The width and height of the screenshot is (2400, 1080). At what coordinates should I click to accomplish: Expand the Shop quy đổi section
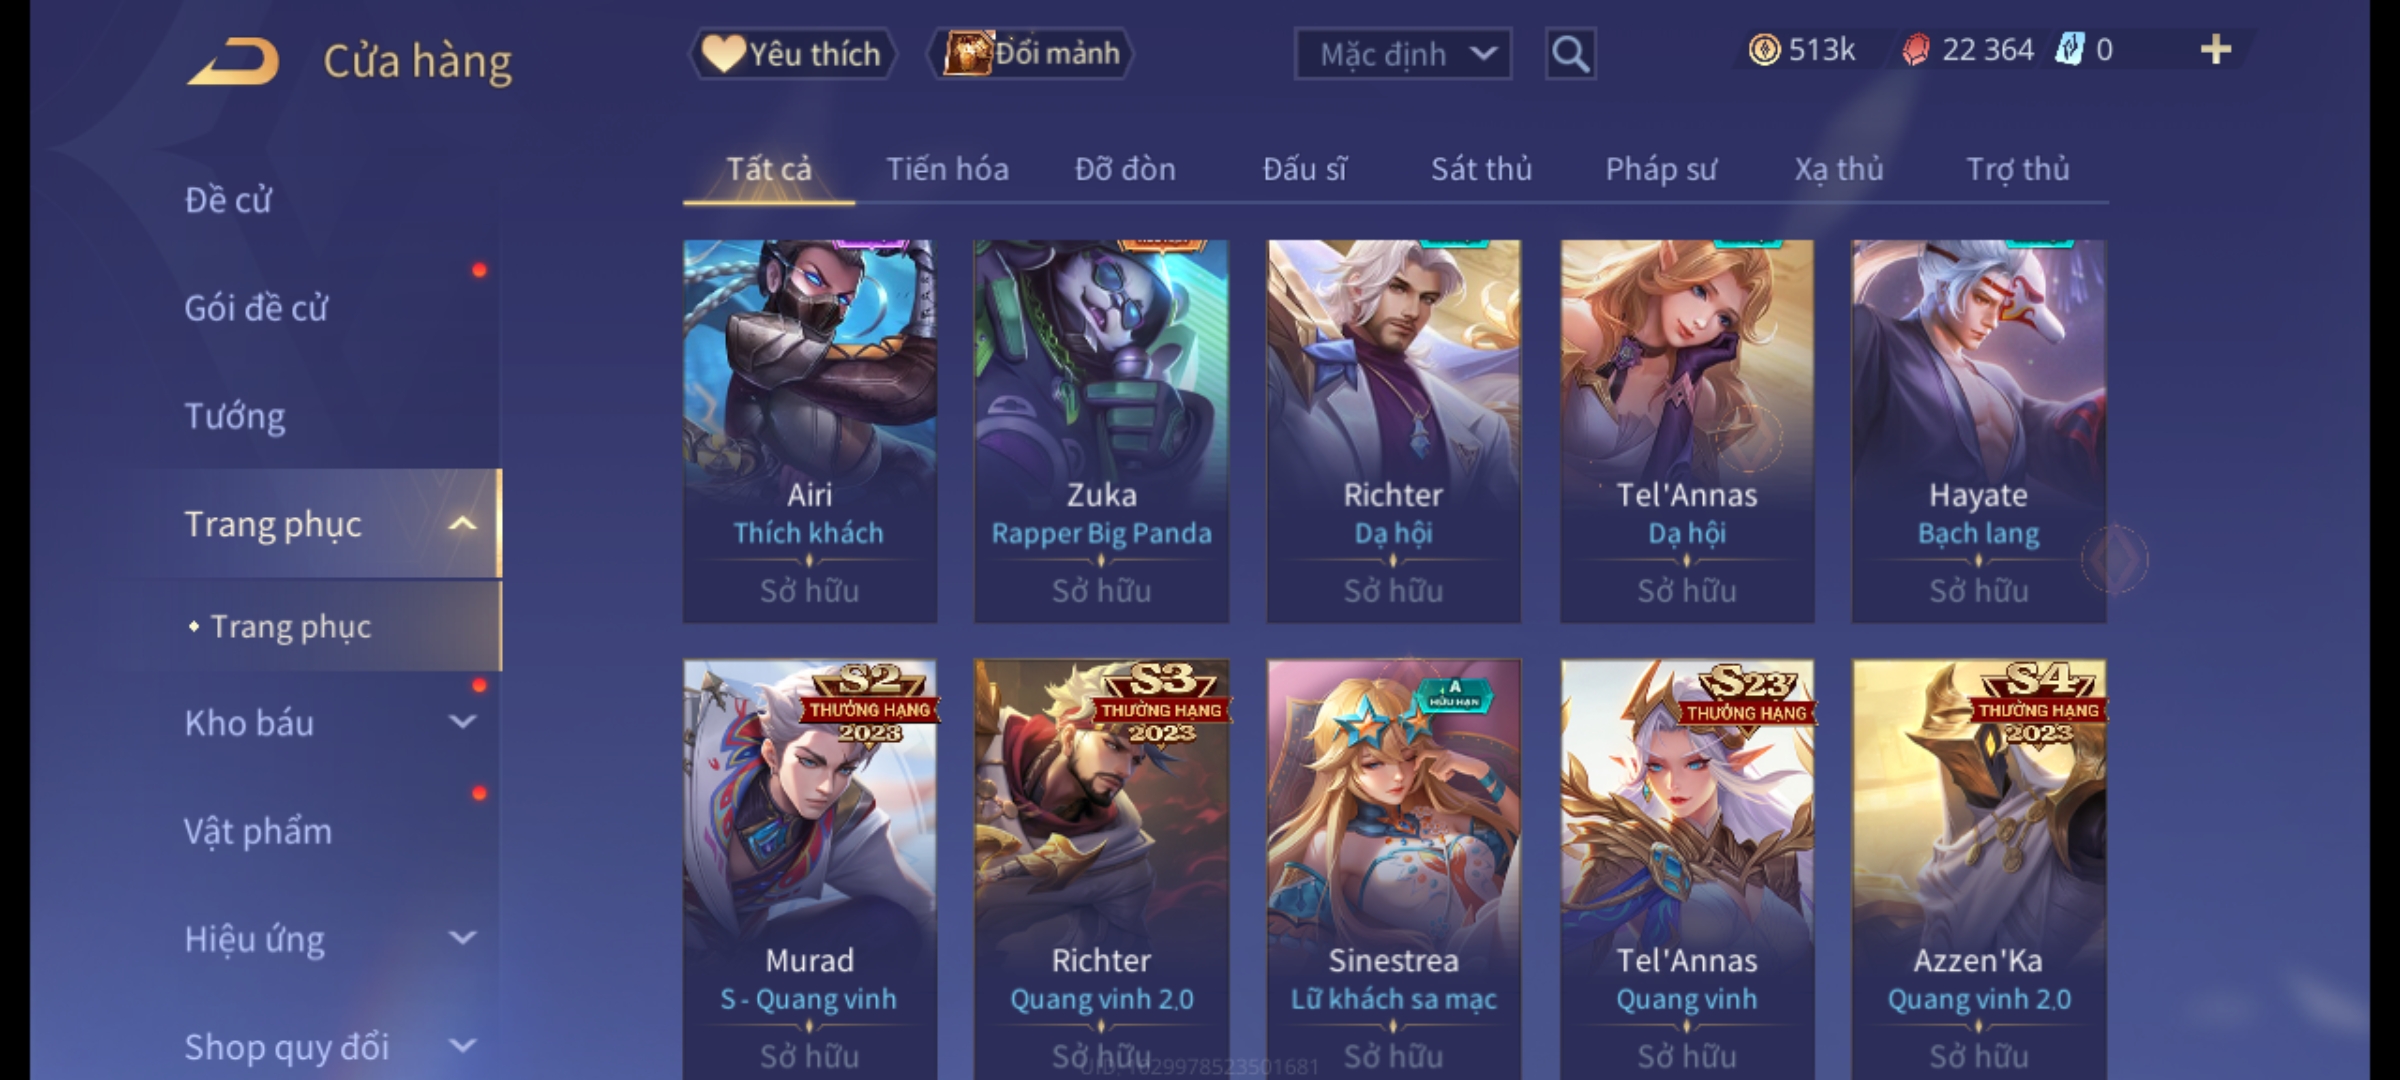462,1045
